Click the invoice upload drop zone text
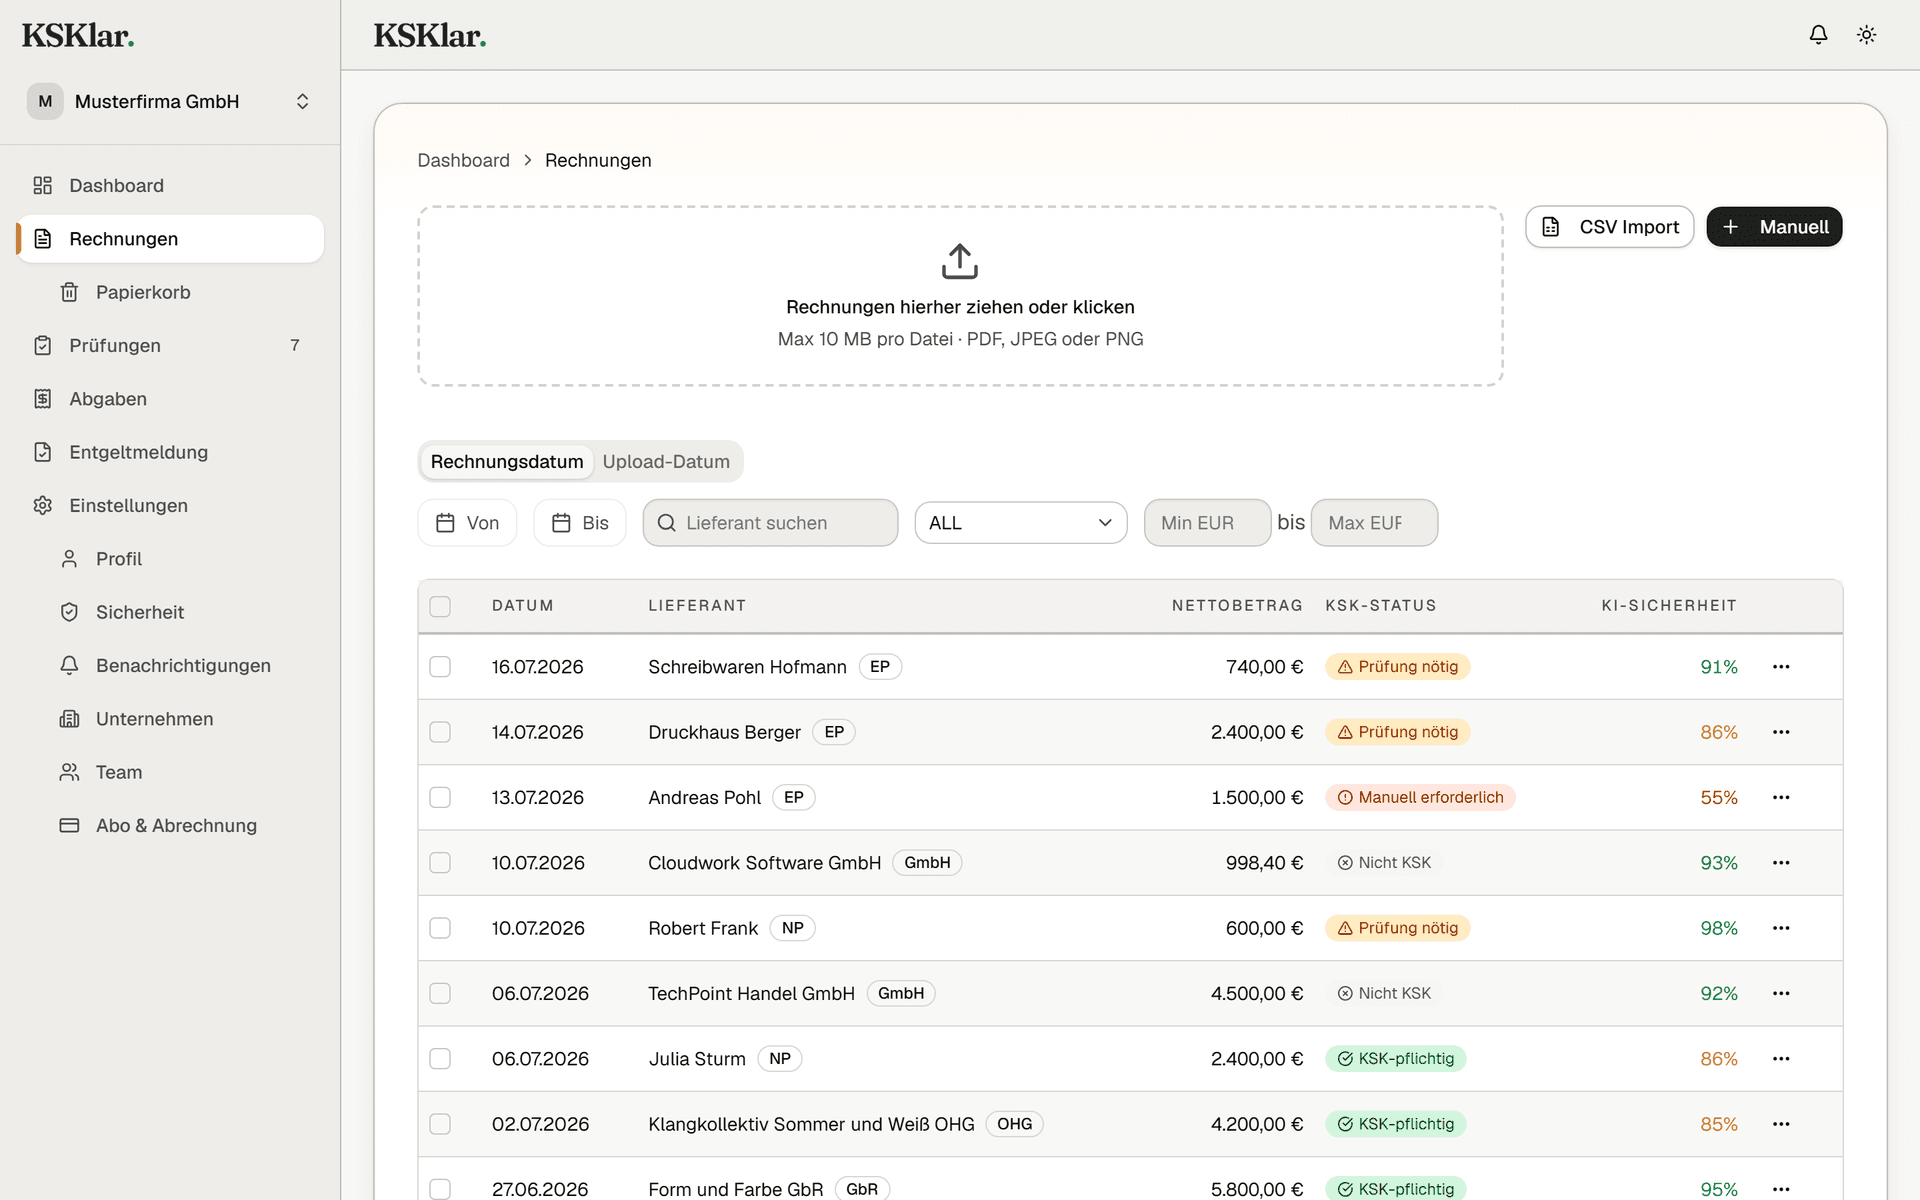Screen dimensions: 1920x1200 960,307
